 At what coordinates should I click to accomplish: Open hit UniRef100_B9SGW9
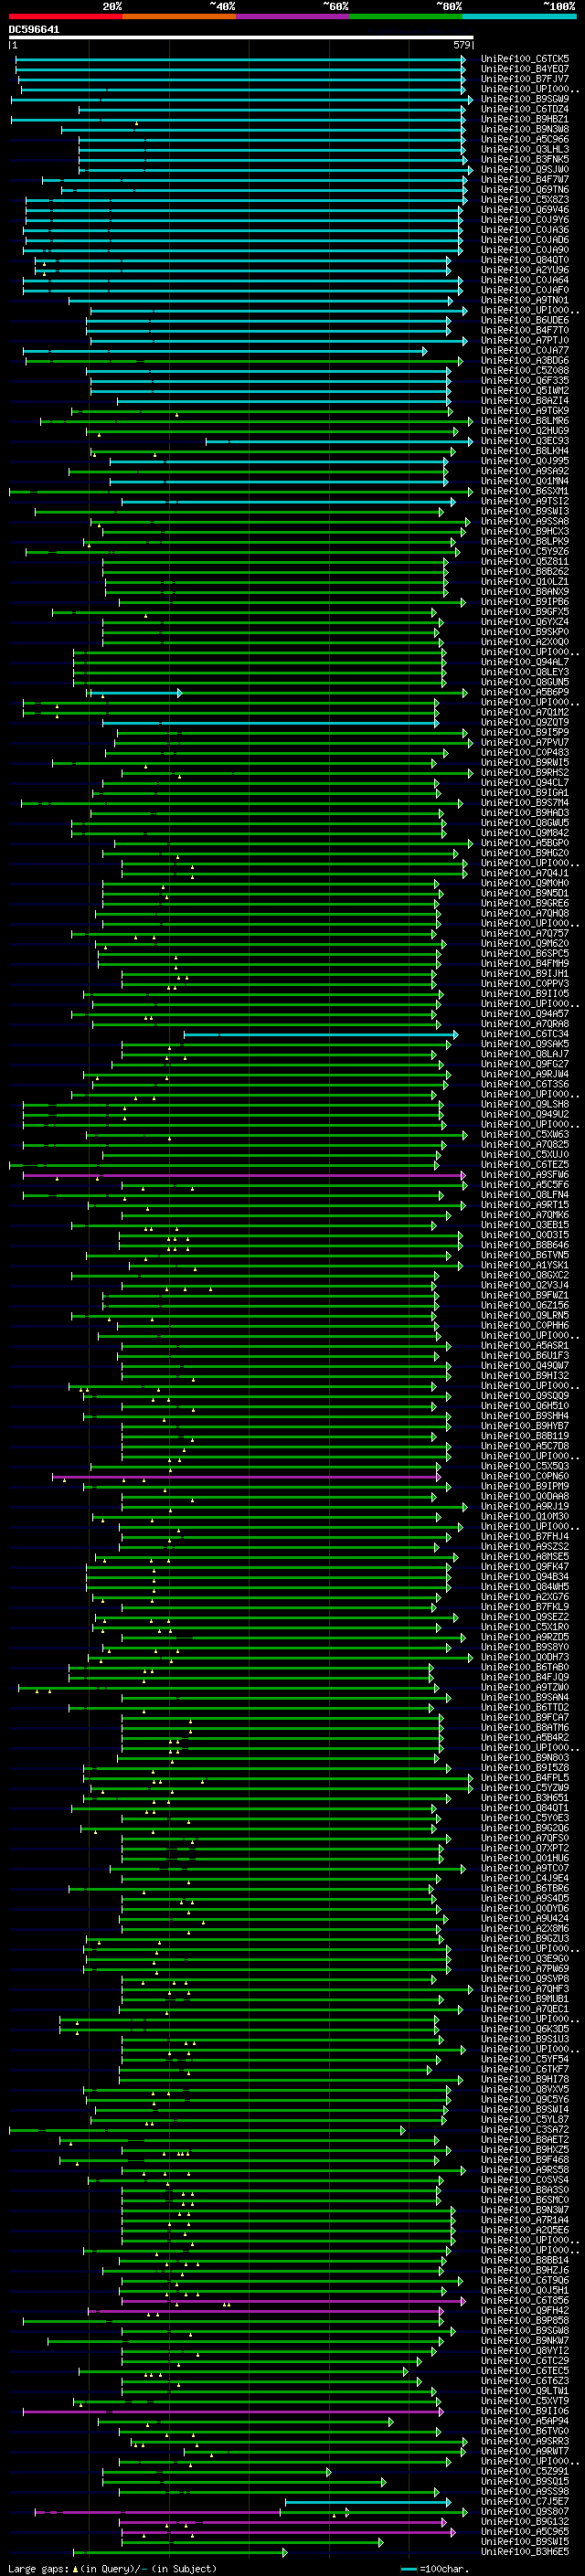[525, 99]
